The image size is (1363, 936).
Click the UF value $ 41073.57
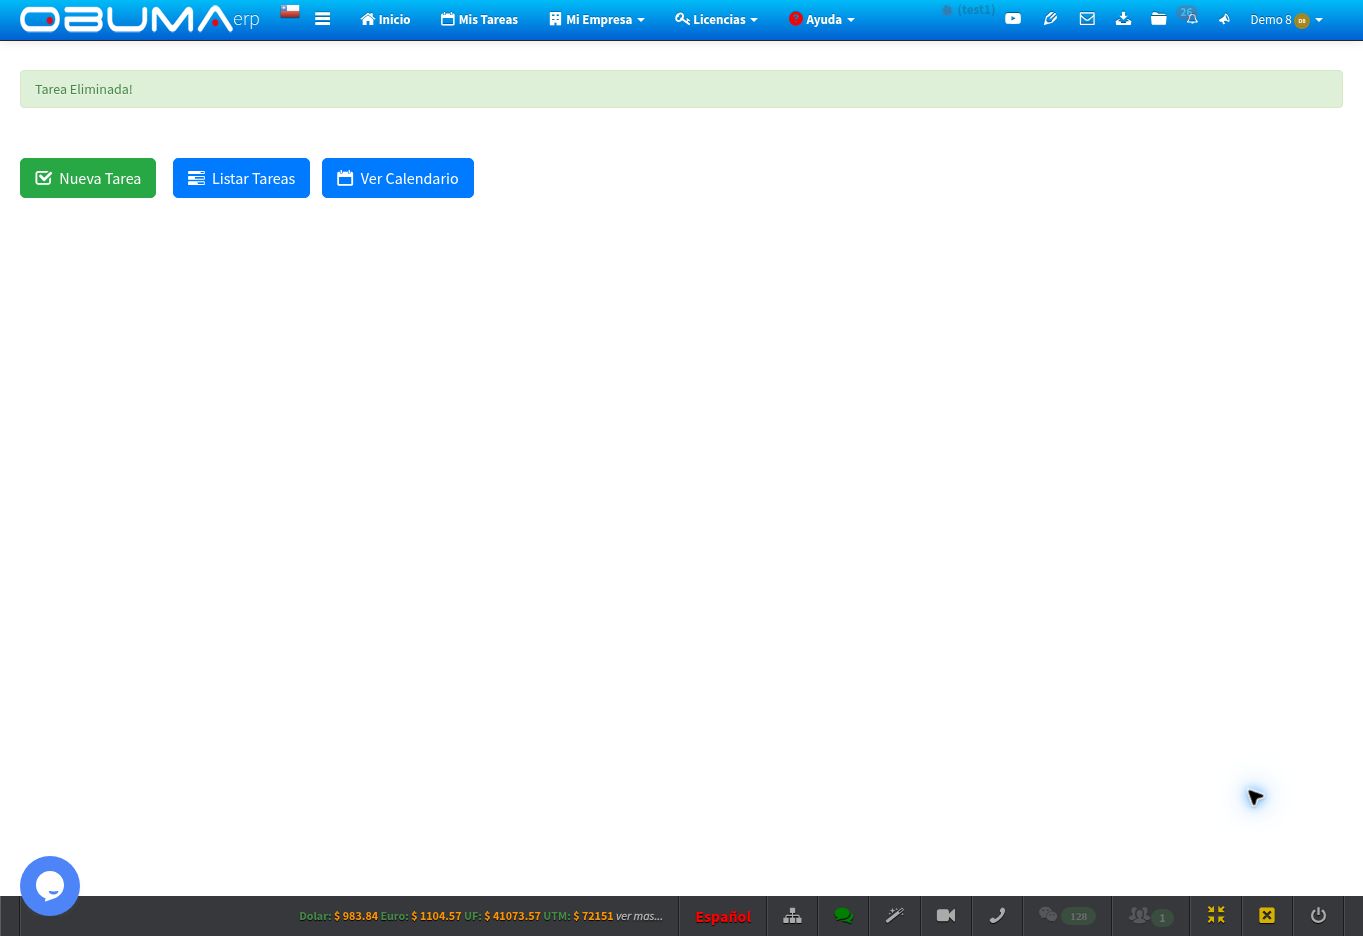pos(512,916)
